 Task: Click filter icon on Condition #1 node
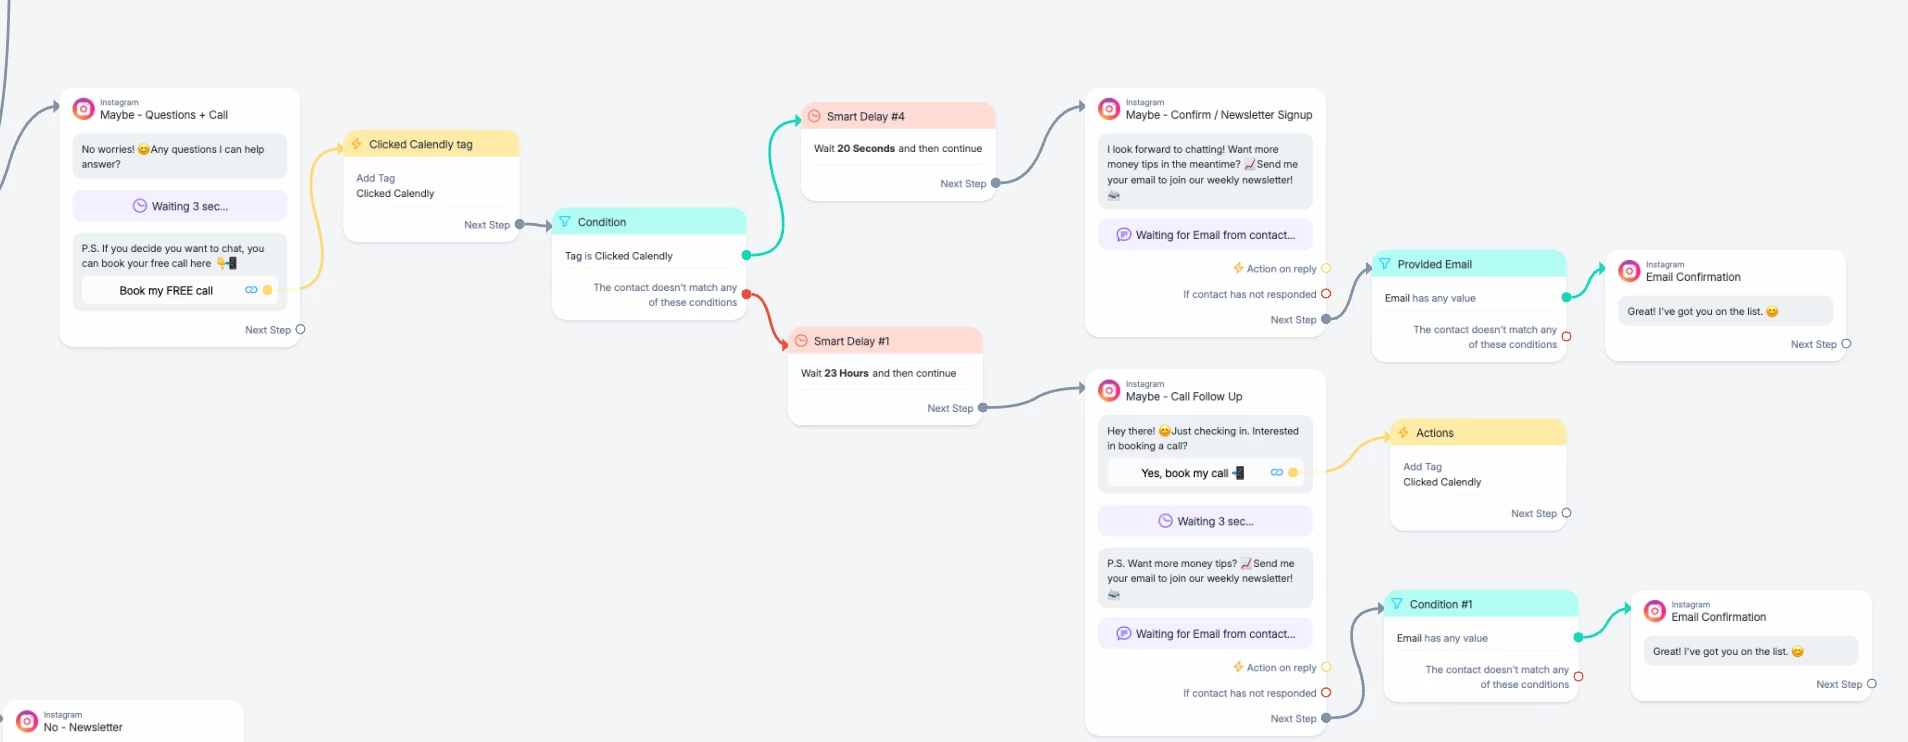coord(1397,604)
